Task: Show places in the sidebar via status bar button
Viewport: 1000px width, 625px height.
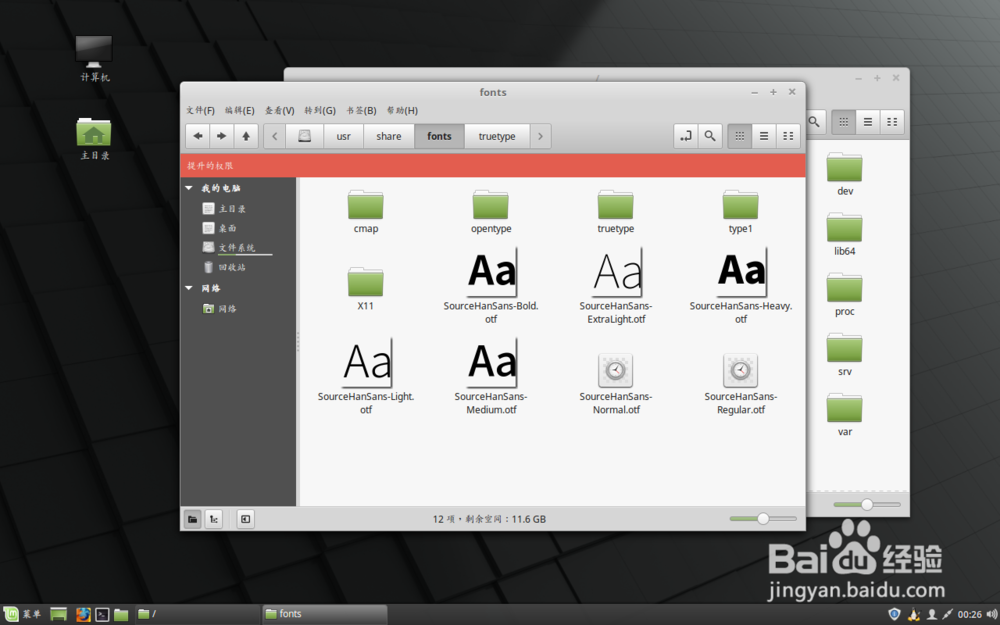Action: [x=192, y=519]
